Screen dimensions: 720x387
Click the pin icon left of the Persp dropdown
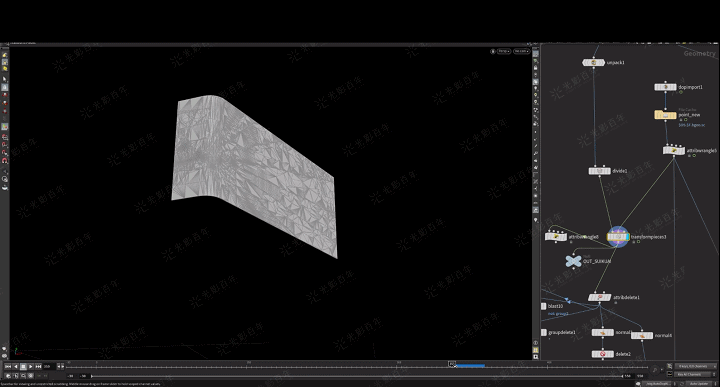point(493,51)
